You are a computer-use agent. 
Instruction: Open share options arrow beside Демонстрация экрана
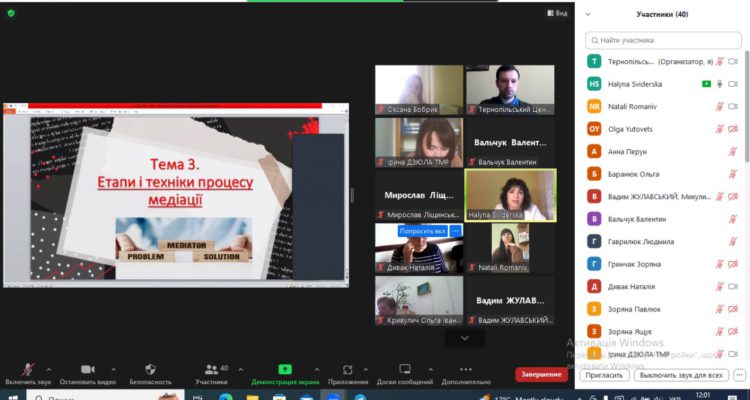click(x=317, y=369)
